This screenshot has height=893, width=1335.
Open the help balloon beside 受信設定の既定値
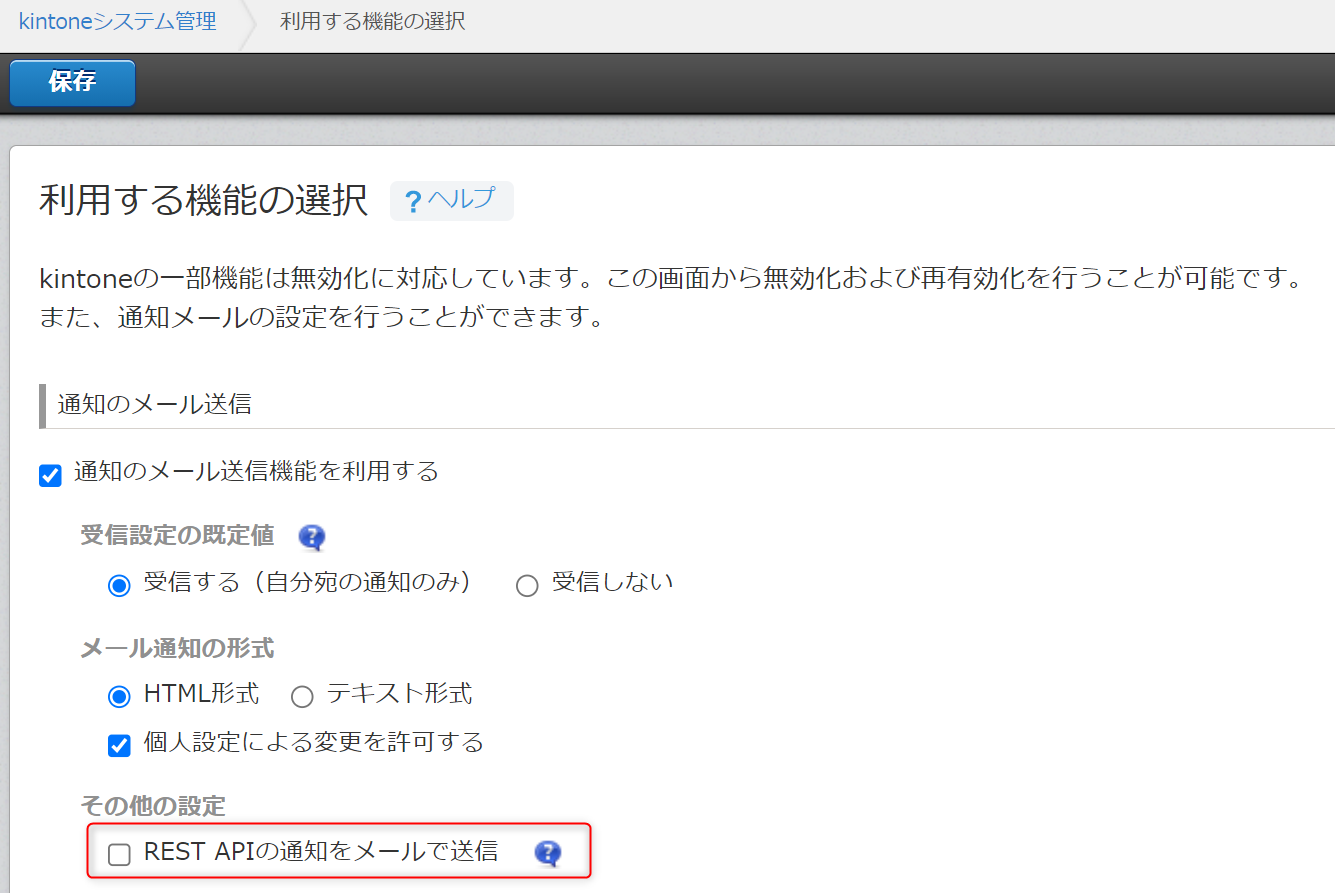click(x=311, y=537)
